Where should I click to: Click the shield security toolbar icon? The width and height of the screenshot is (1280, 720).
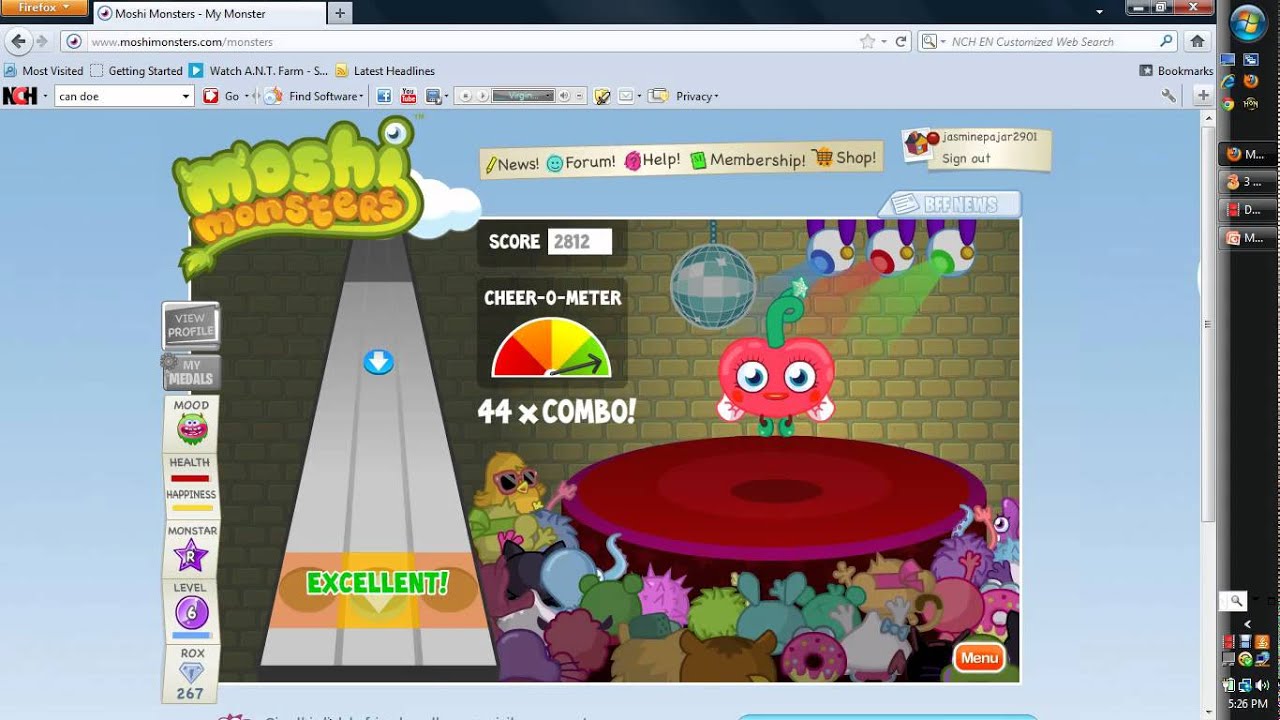602,96
